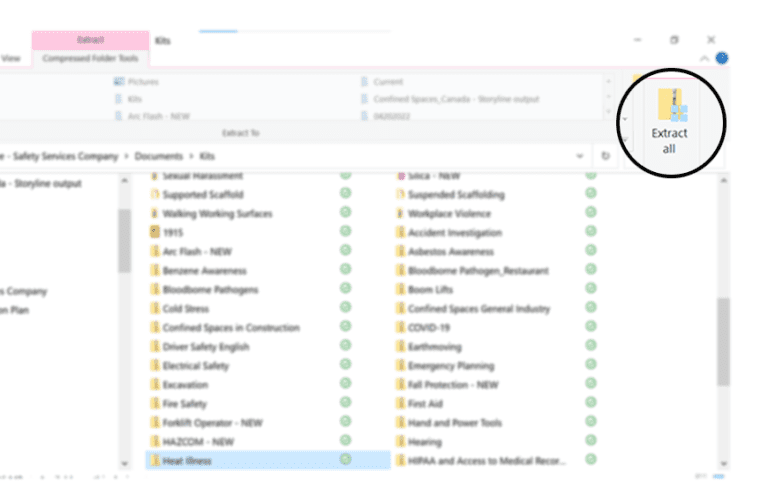768x503 pixels.
Task: Open the COVID-19 folder
Action: point(429,328)
